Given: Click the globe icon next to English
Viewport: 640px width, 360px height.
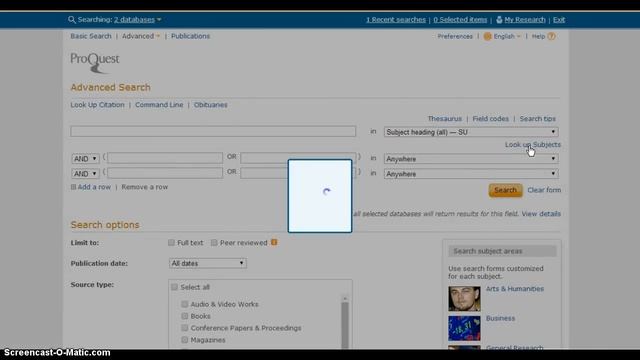Looking at the screenshot, I should pyautogui.click(x=487, y=36).
